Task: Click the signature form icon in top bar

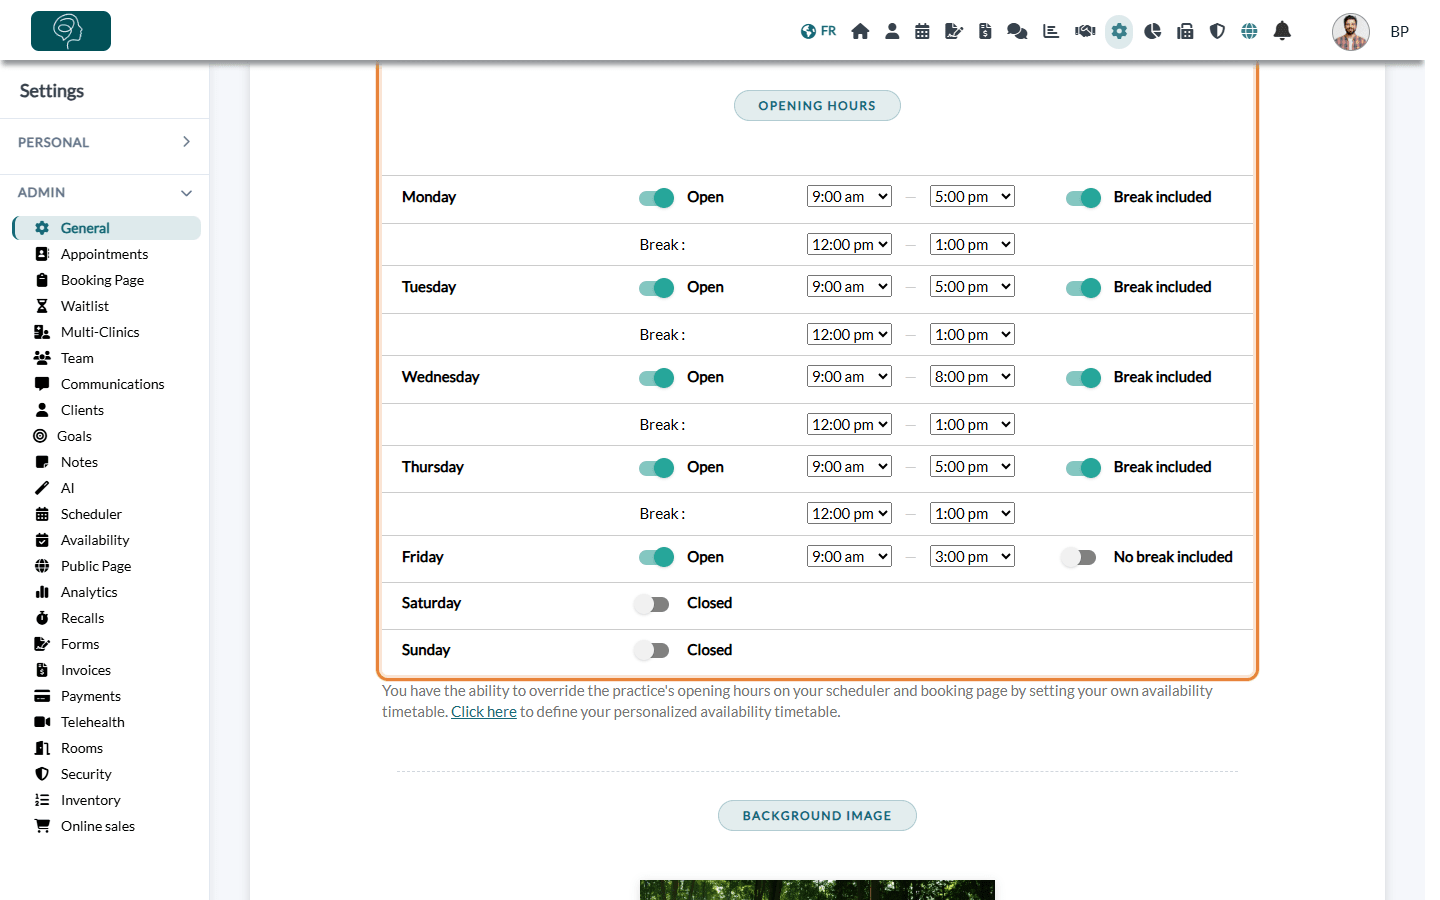Action: pos(954,31)
